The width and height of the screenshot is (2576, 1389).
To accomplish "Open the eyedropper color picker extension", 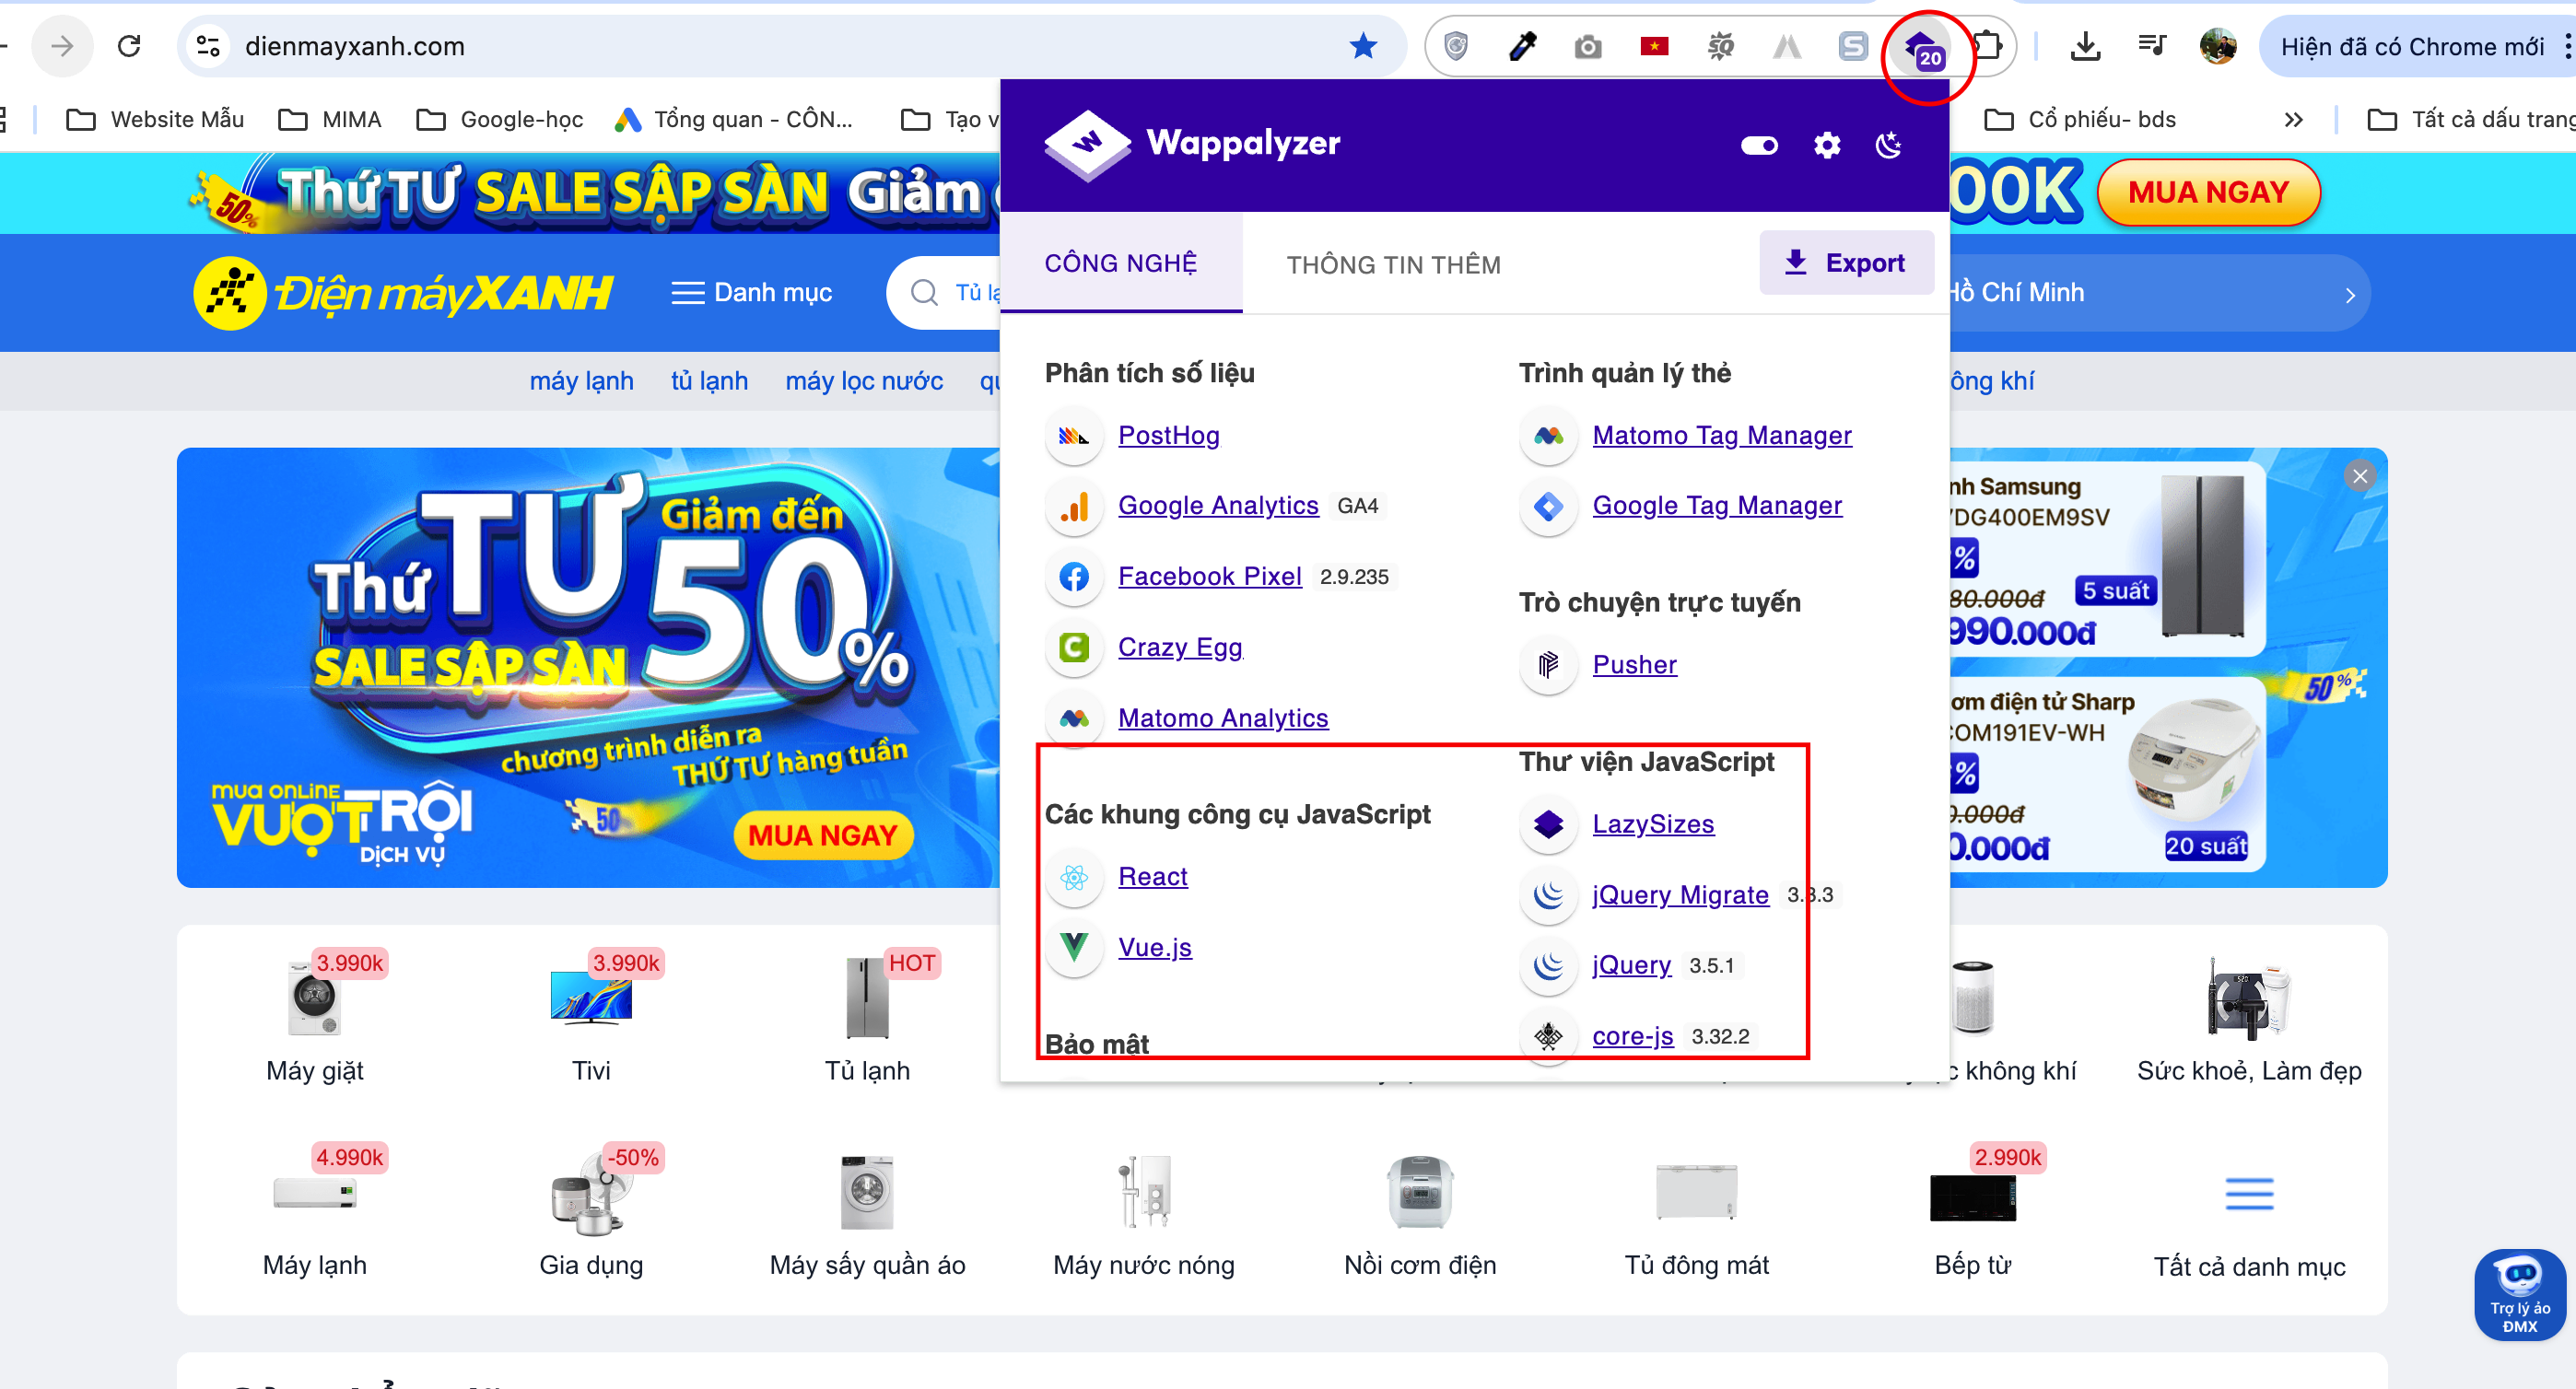I will 1522,46.
